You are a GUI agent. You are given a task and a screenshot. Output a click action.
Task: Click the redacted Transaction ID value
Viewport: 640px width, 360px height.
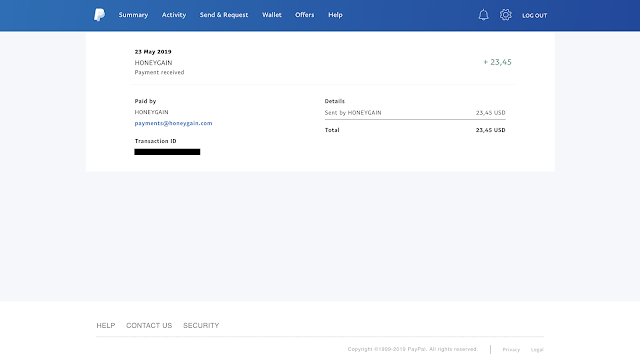click(x=167, y=152)
